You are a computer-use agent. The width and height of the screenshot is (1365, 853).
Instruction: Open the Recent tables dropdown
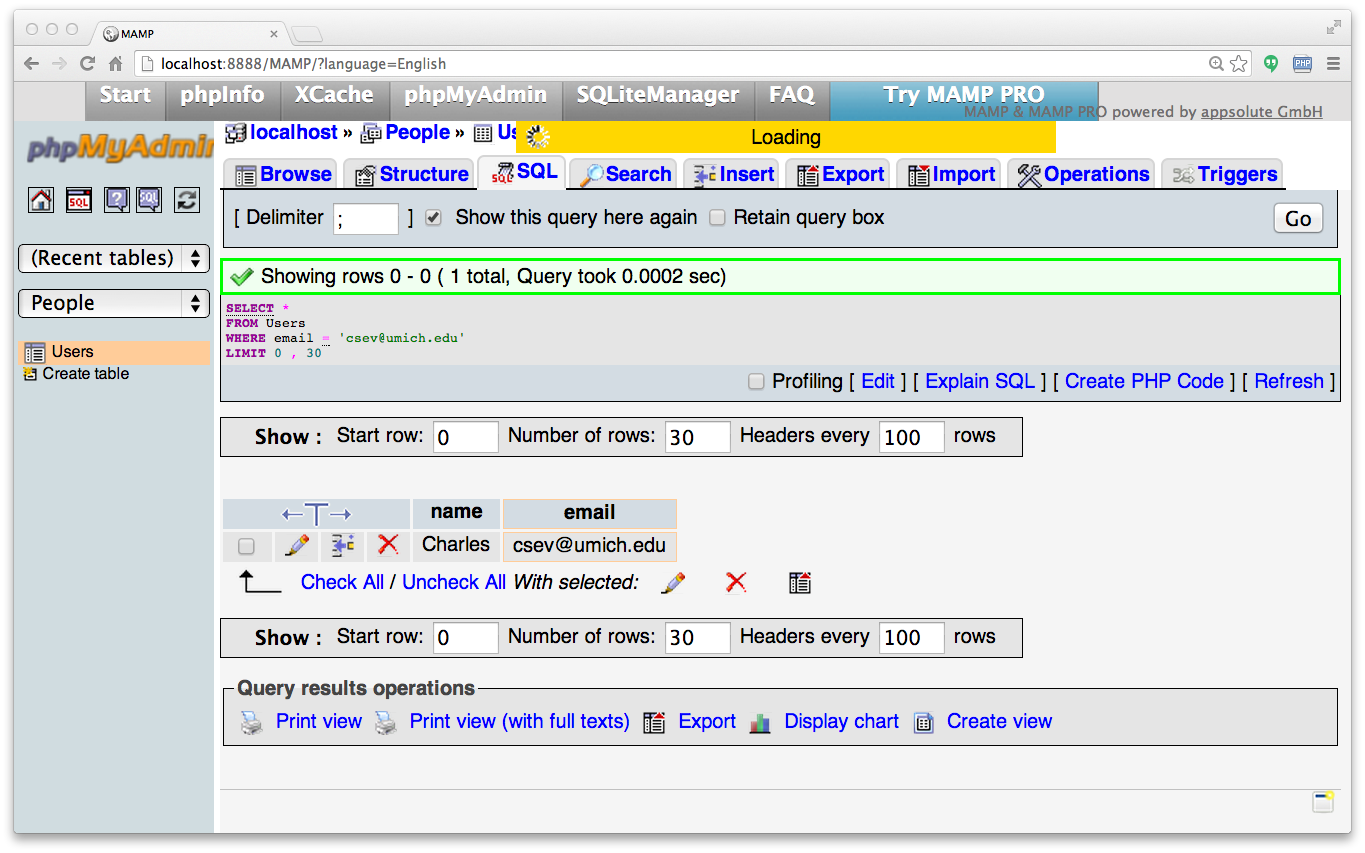click(x=114, y=258)
